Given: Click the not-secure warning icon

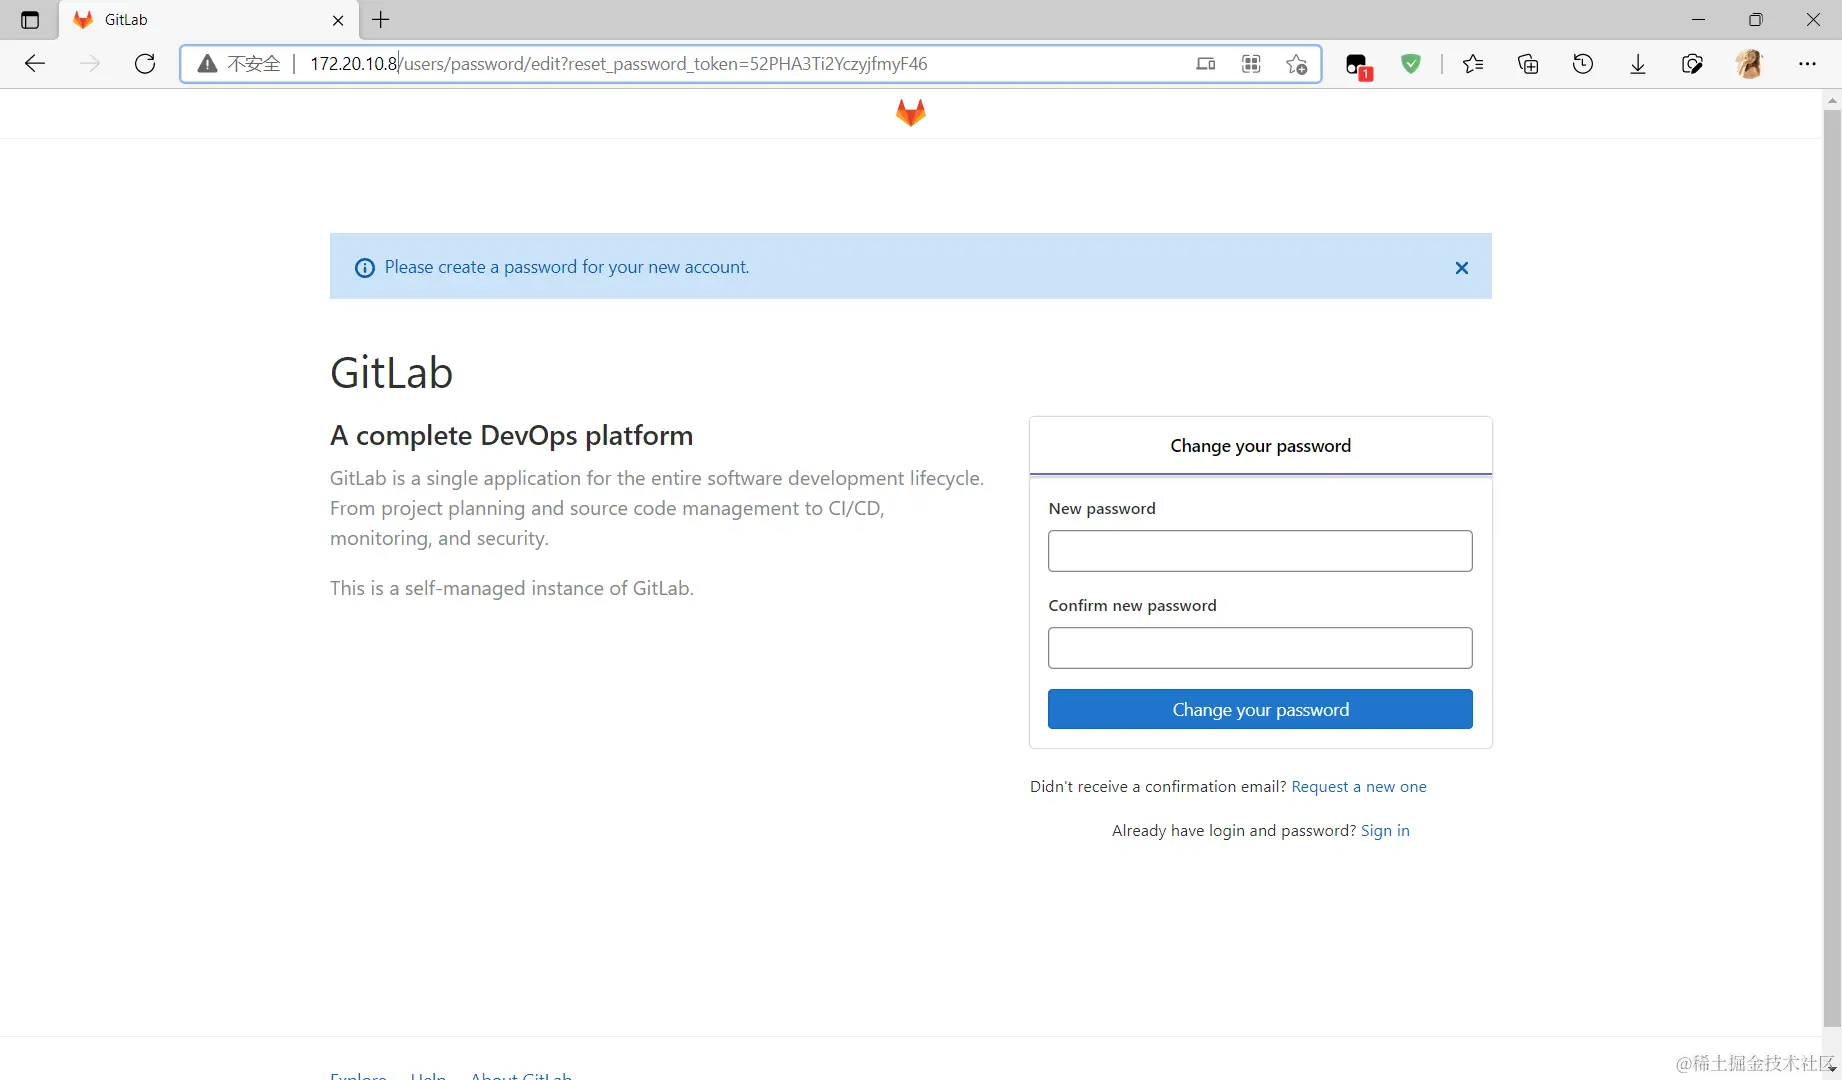Looking at the screenshot, I should click(x=207, y=64).
